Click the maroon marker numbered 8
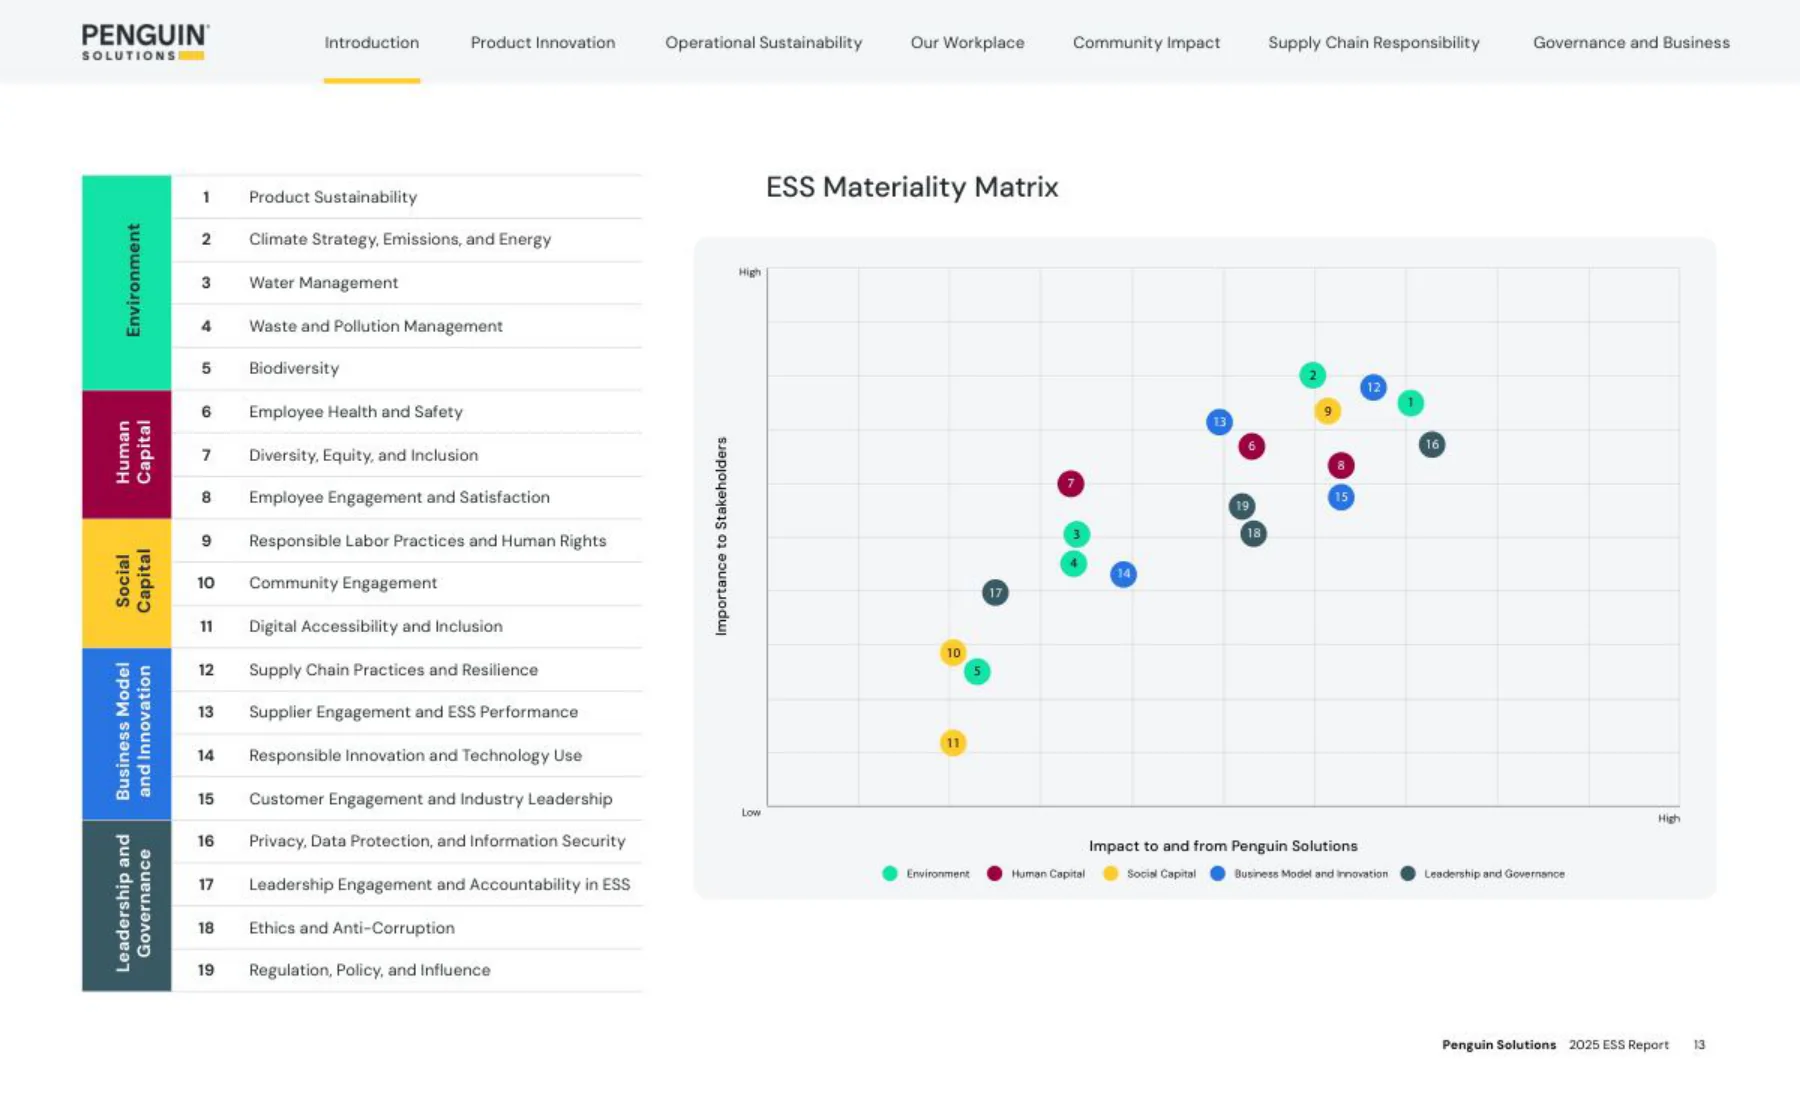The image size is (1800, 1094). click(x=1341, y=465)
